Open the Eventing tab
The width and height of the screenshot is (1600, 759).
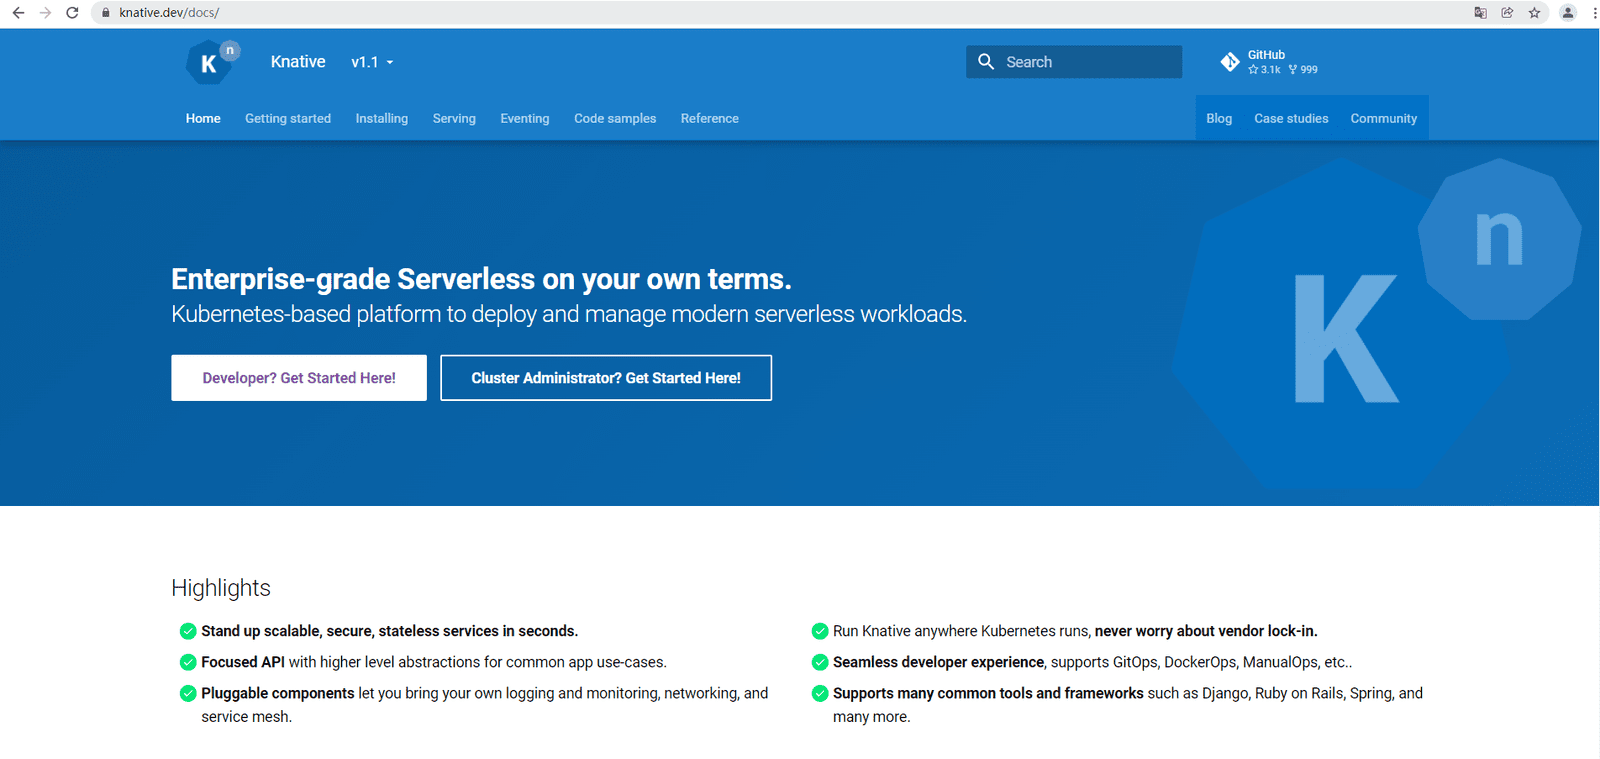coord(525,118)
